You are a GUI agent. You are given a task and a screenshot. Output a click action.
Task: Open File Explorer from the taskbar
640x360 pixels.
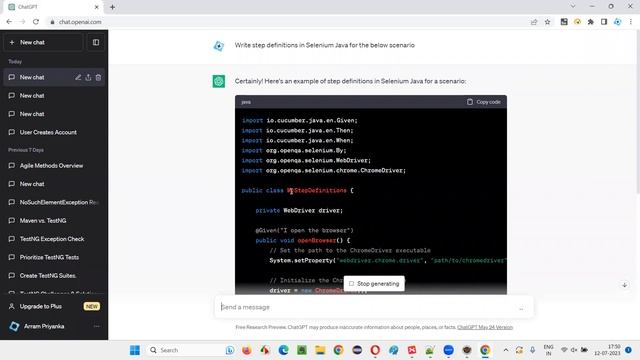point(320,350)
